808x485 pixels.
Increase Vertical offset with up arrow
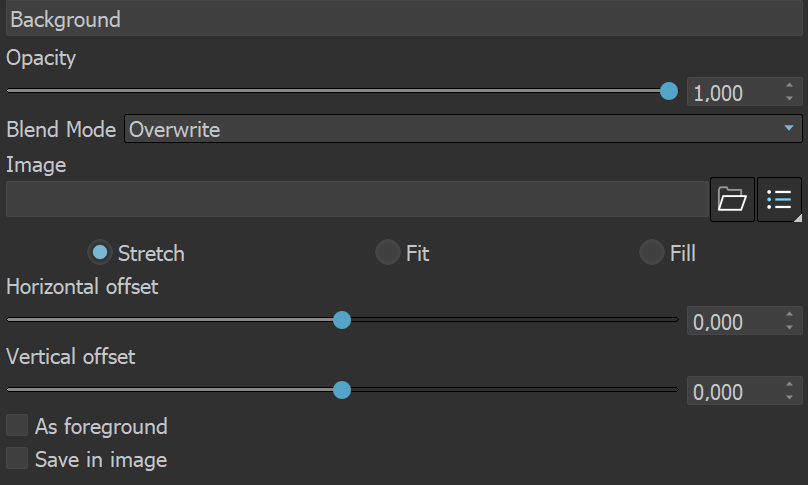click(789, 384)
